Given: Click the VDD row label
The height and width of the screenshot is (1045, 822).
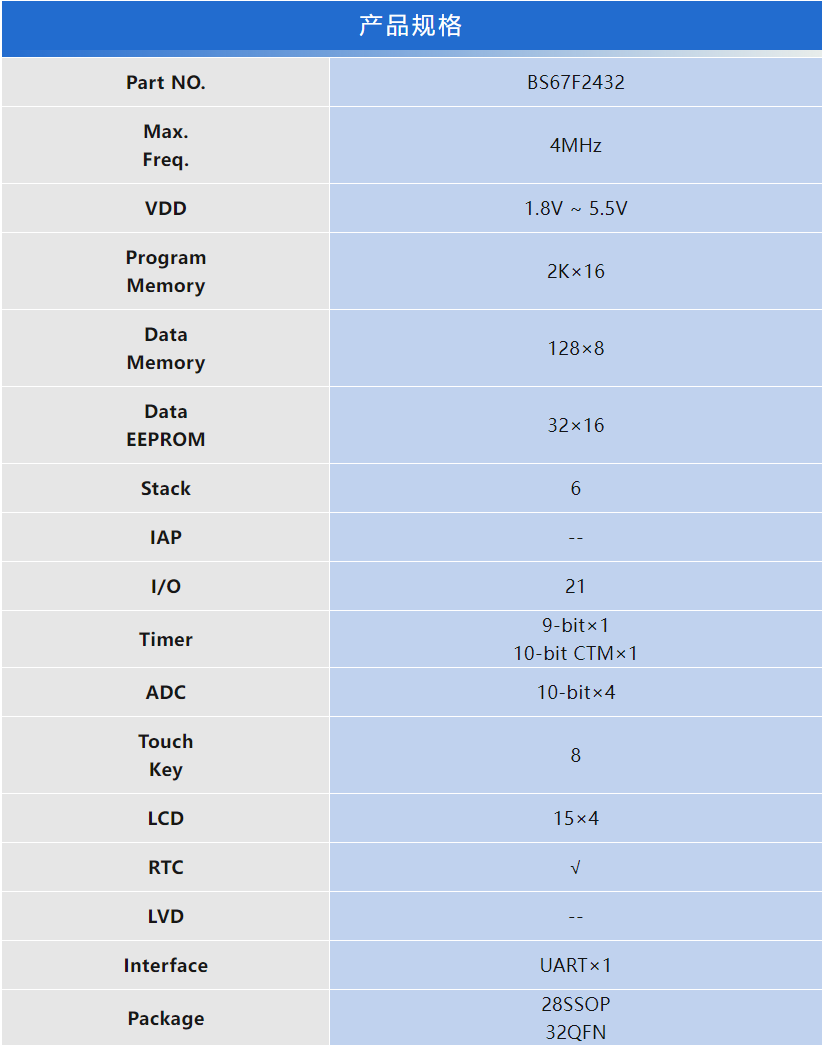Looking at the screenshot, I should (x=165, y=208).
